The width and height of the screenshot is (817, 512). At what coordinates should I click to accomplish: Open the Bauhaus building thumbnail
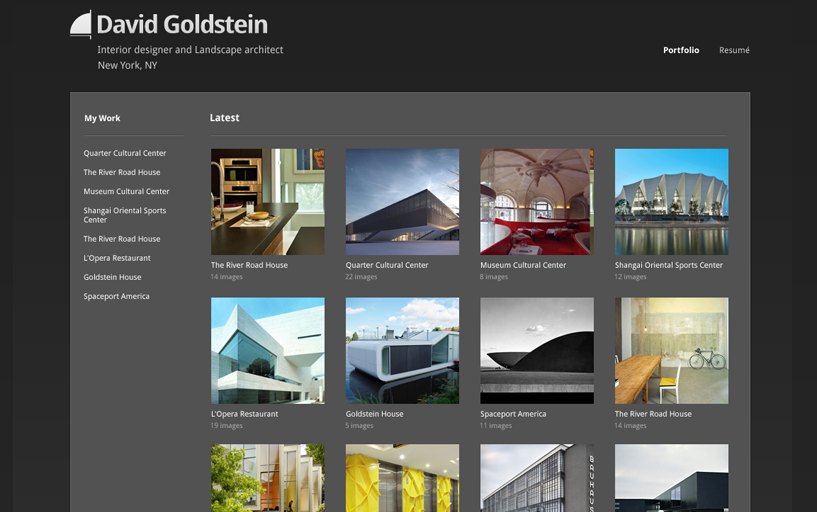pos(537,478)
